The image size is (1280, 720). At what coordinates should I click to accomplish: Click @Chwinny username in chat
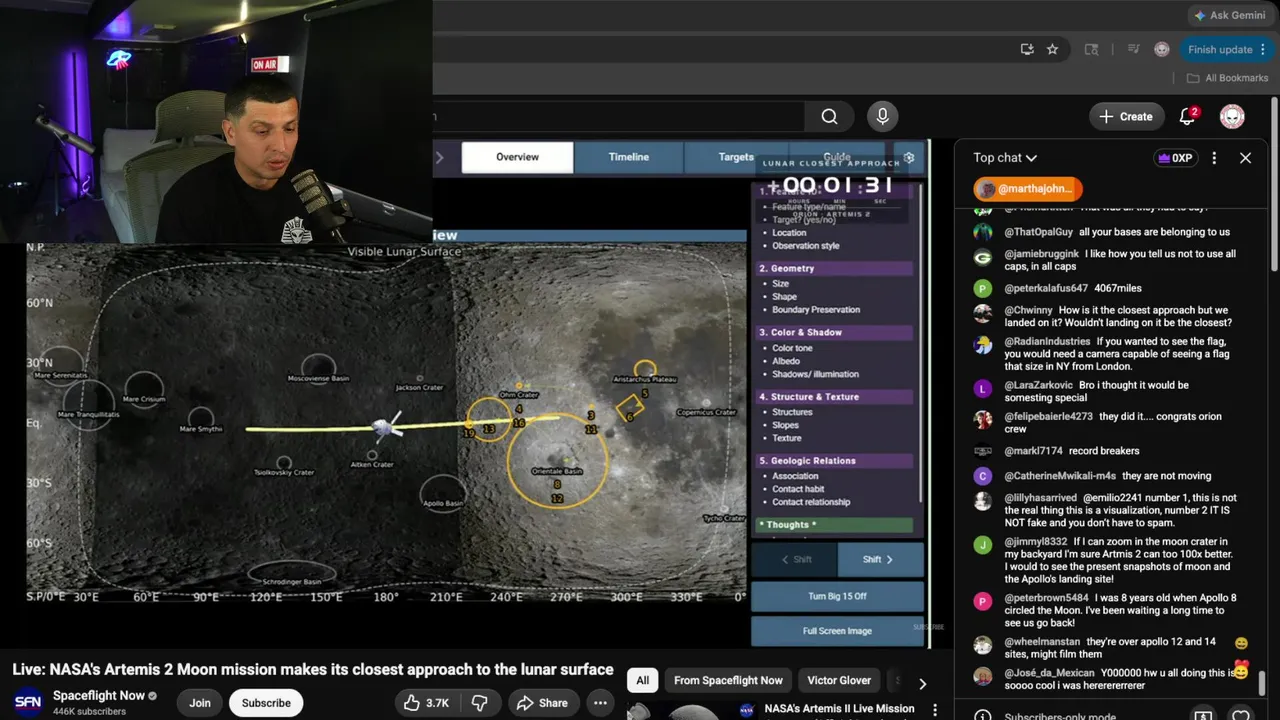(x=1028, y=310)
